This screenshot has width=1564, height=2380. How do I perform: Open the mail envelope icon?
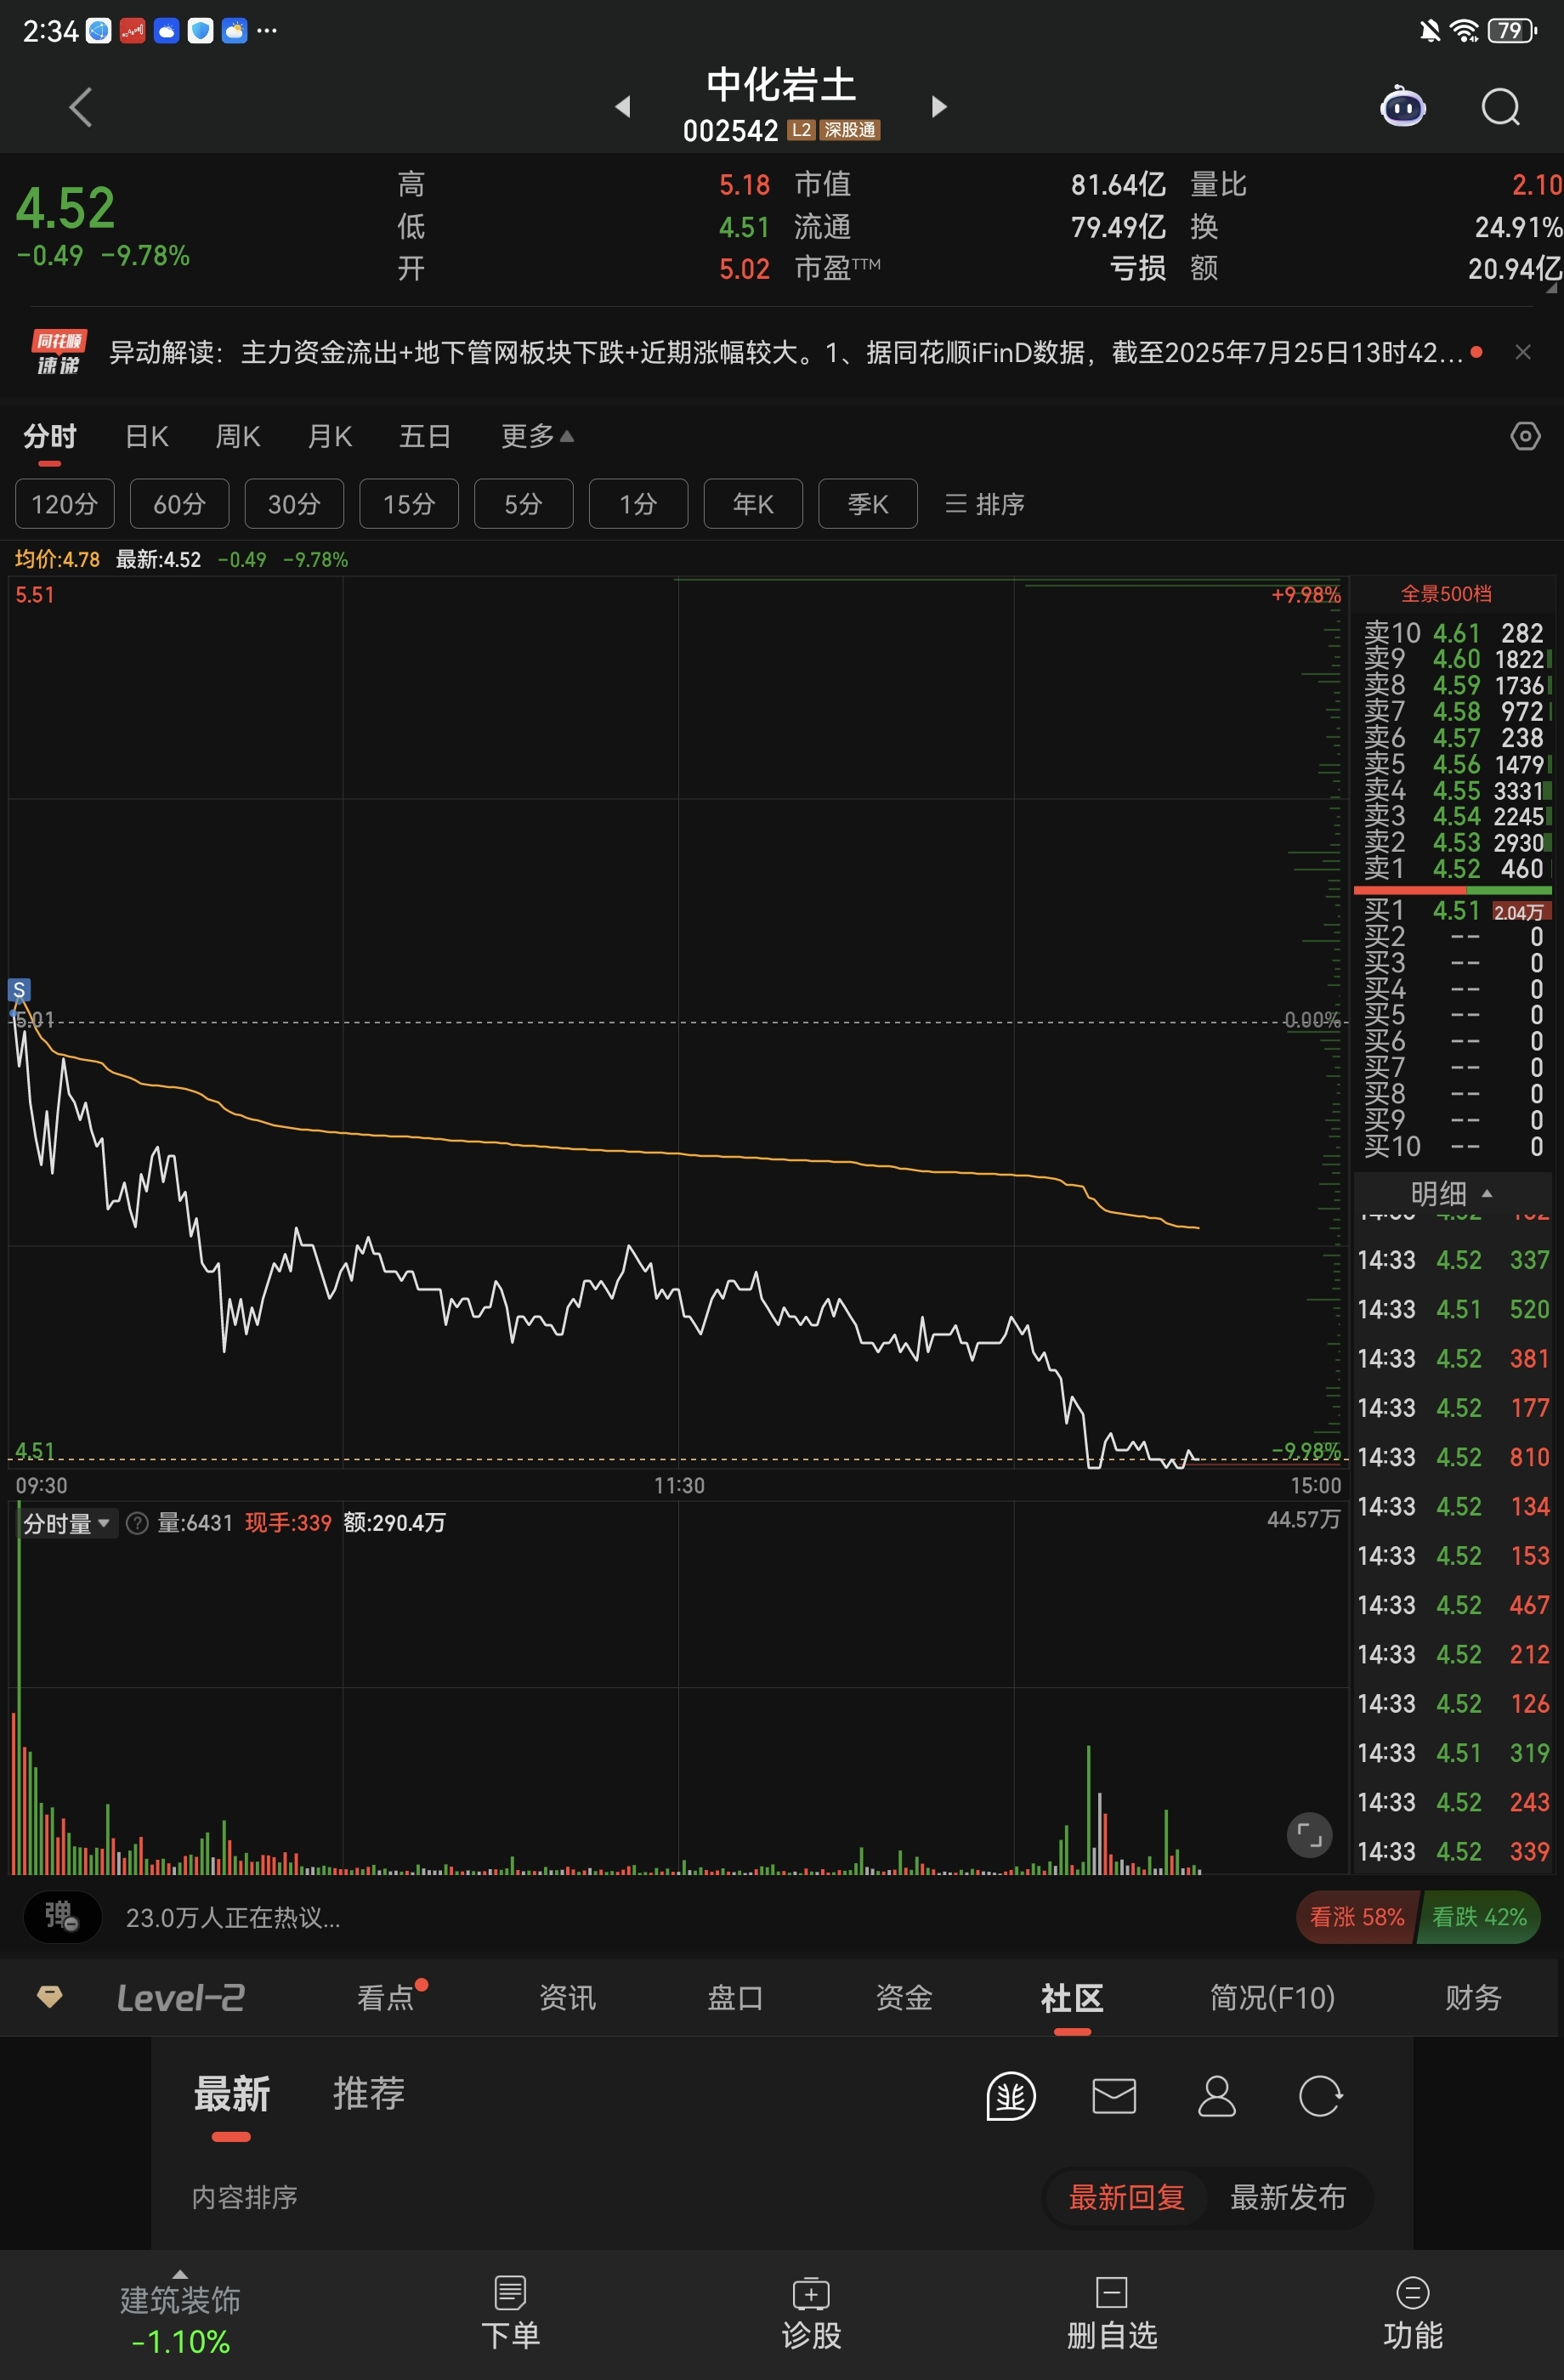(x=1114, y=2095)
